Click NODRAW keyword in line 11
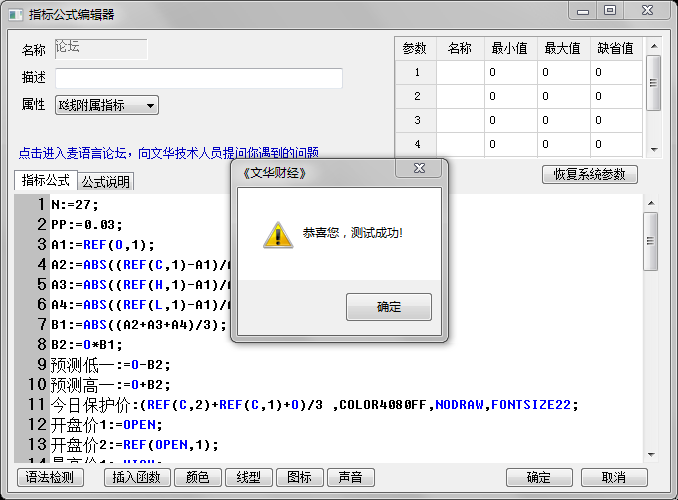Image resolution: width=678 pixels, height=500 pixels. pyautogui.click(x=460, y=405)
